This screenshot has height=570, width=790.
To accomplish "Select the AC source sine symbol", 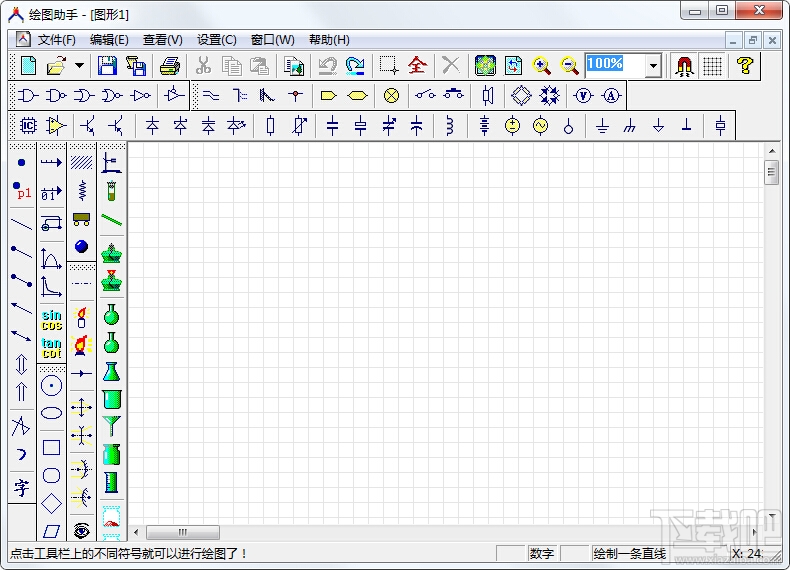I will pyautogui.click(x=540, y=125).
